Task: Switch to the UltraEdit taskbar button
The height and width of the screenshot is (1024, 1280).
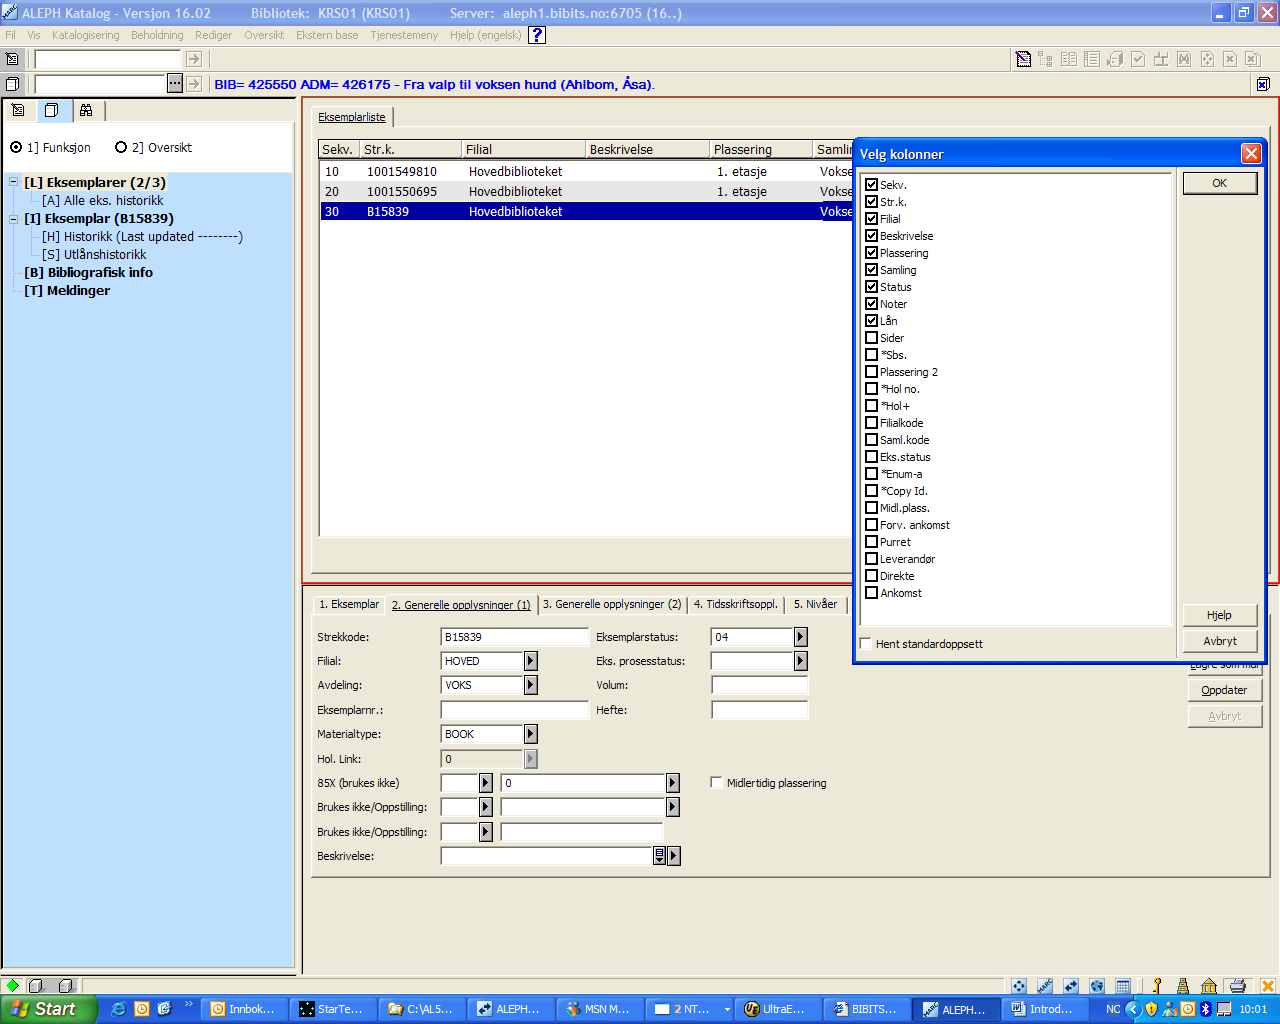Action: tap(777, 1009)
